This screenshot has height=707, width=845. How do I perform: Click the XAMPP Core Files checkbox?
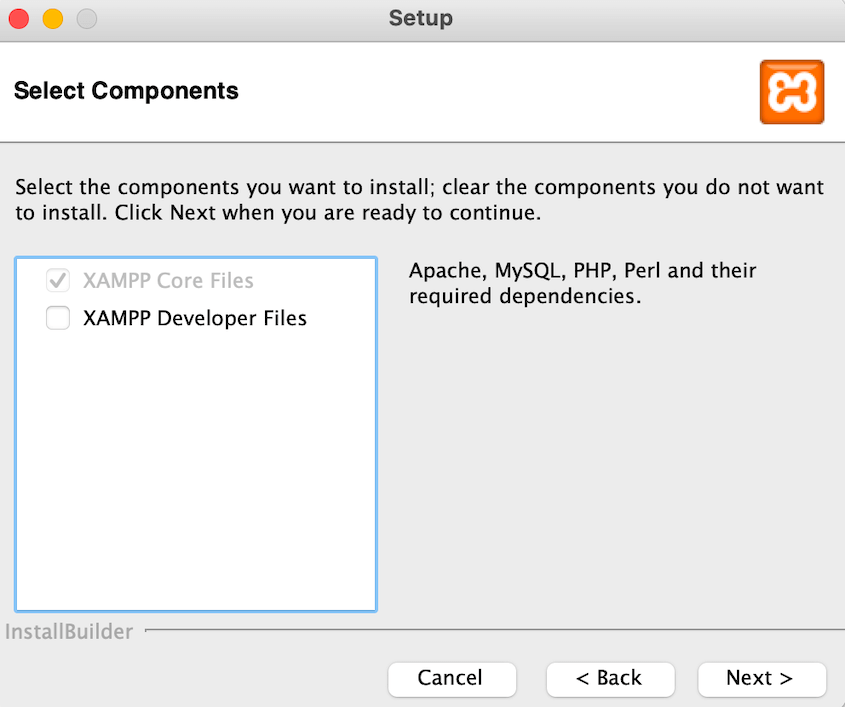click(x=58, y=281)
